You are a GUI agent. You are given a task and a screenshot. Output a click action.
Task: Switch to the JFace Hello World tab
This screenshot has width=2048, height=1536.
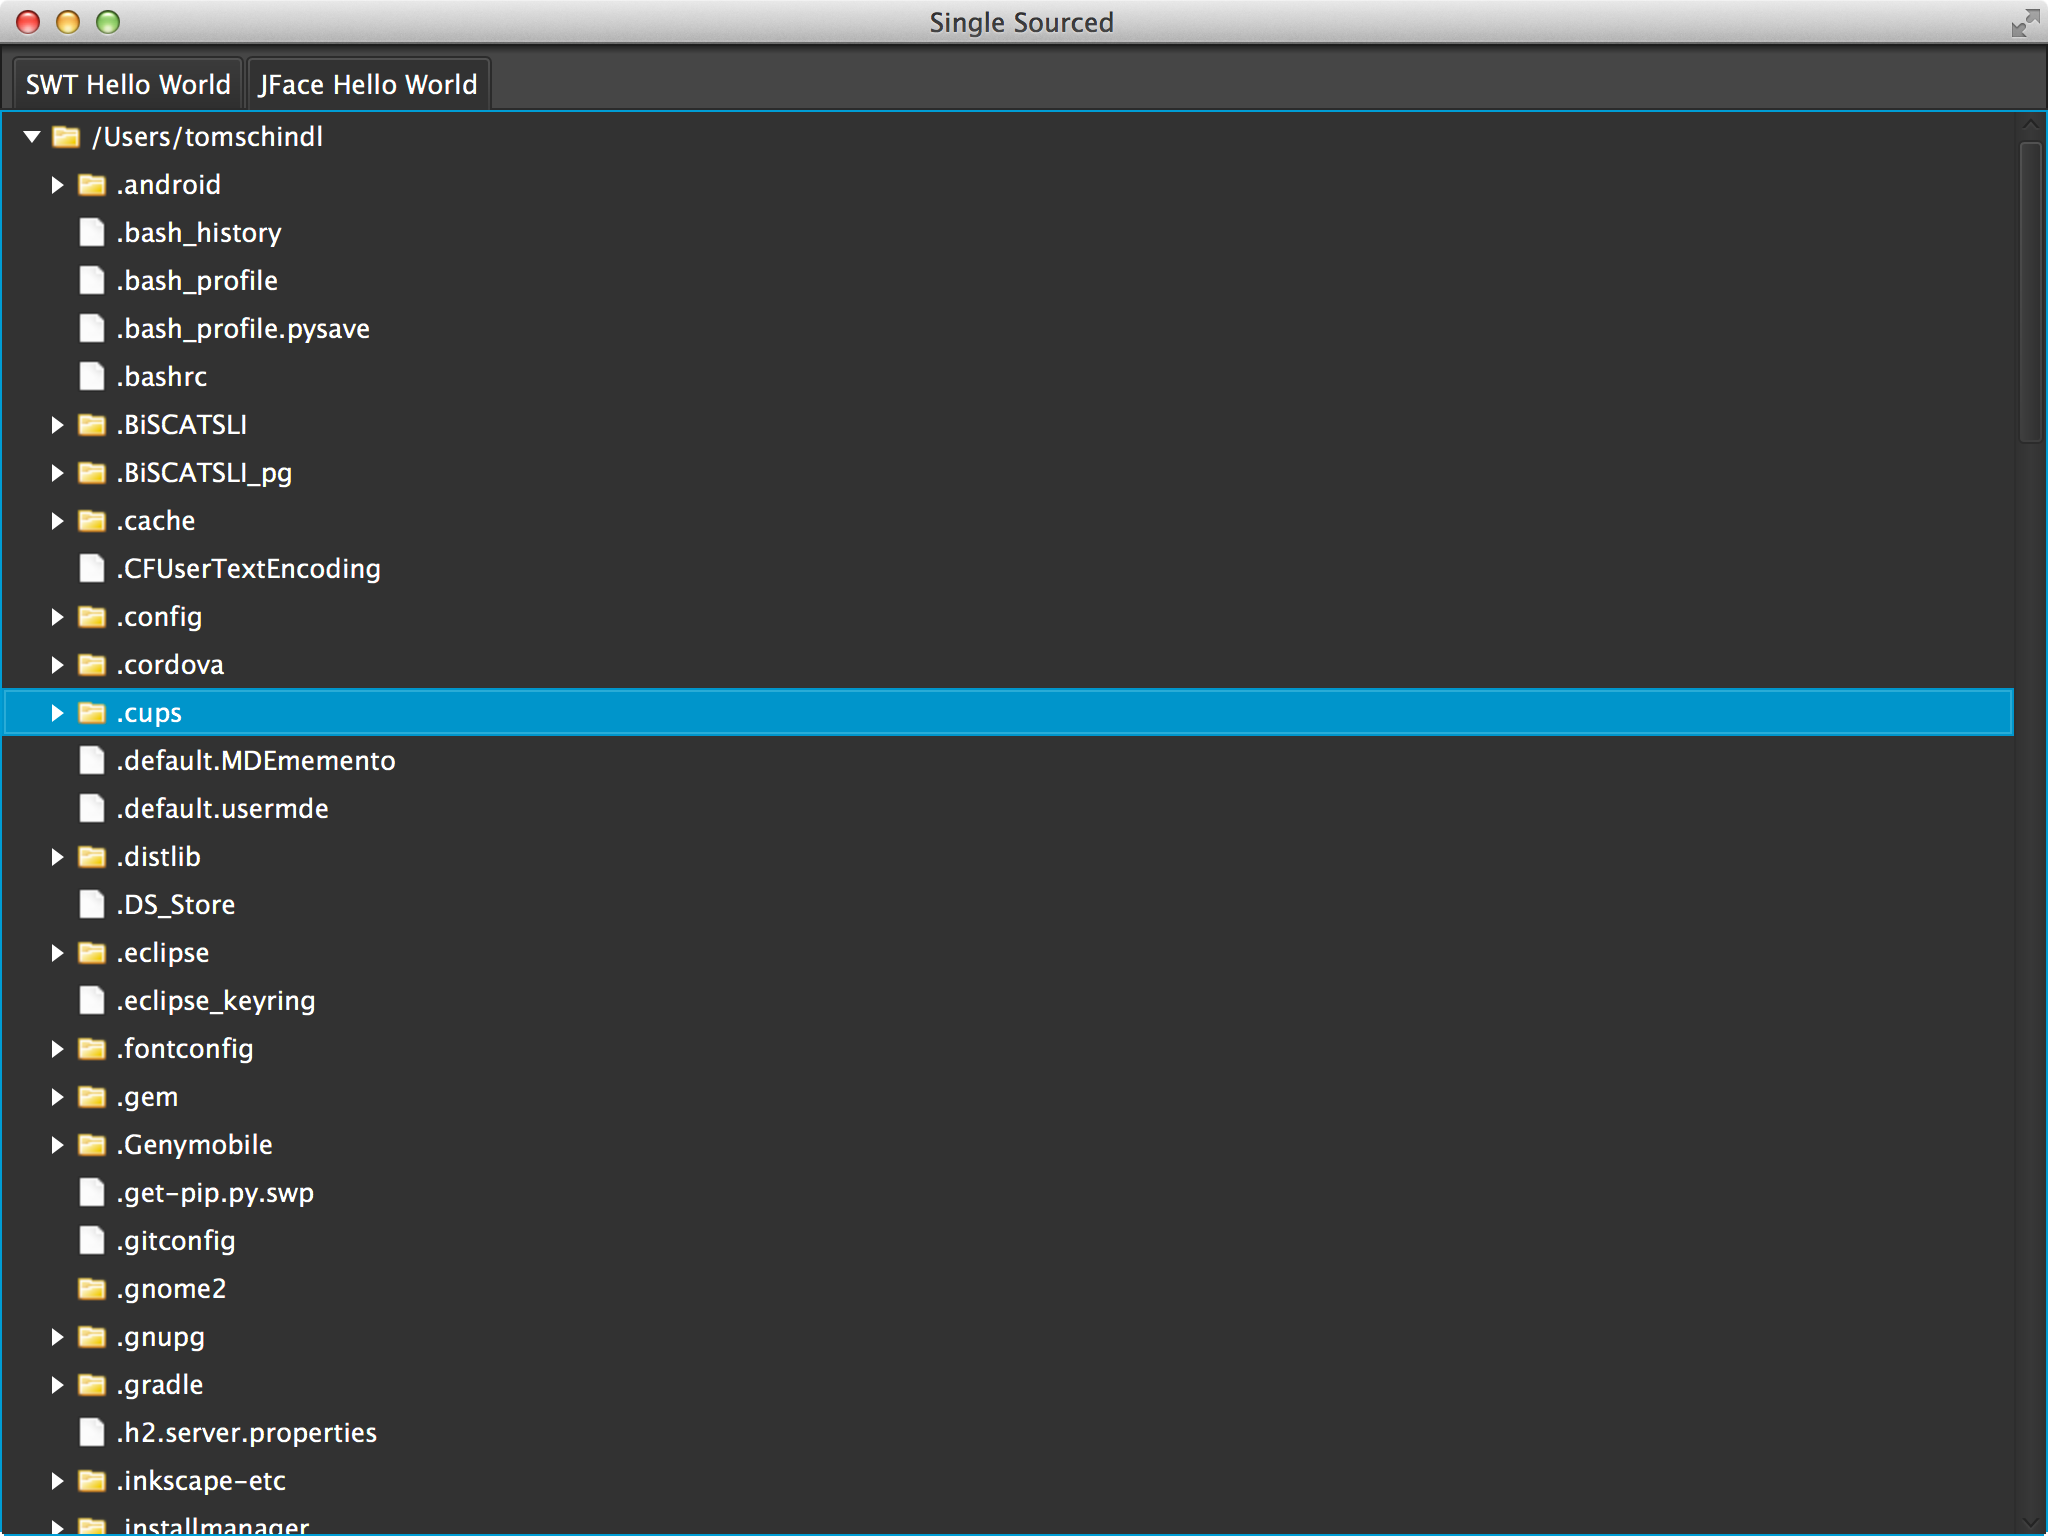coord(368,84)
